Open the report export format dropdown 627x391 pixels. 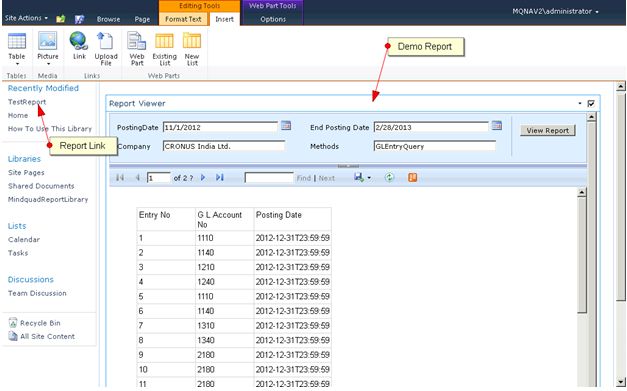tap(369, 178)
